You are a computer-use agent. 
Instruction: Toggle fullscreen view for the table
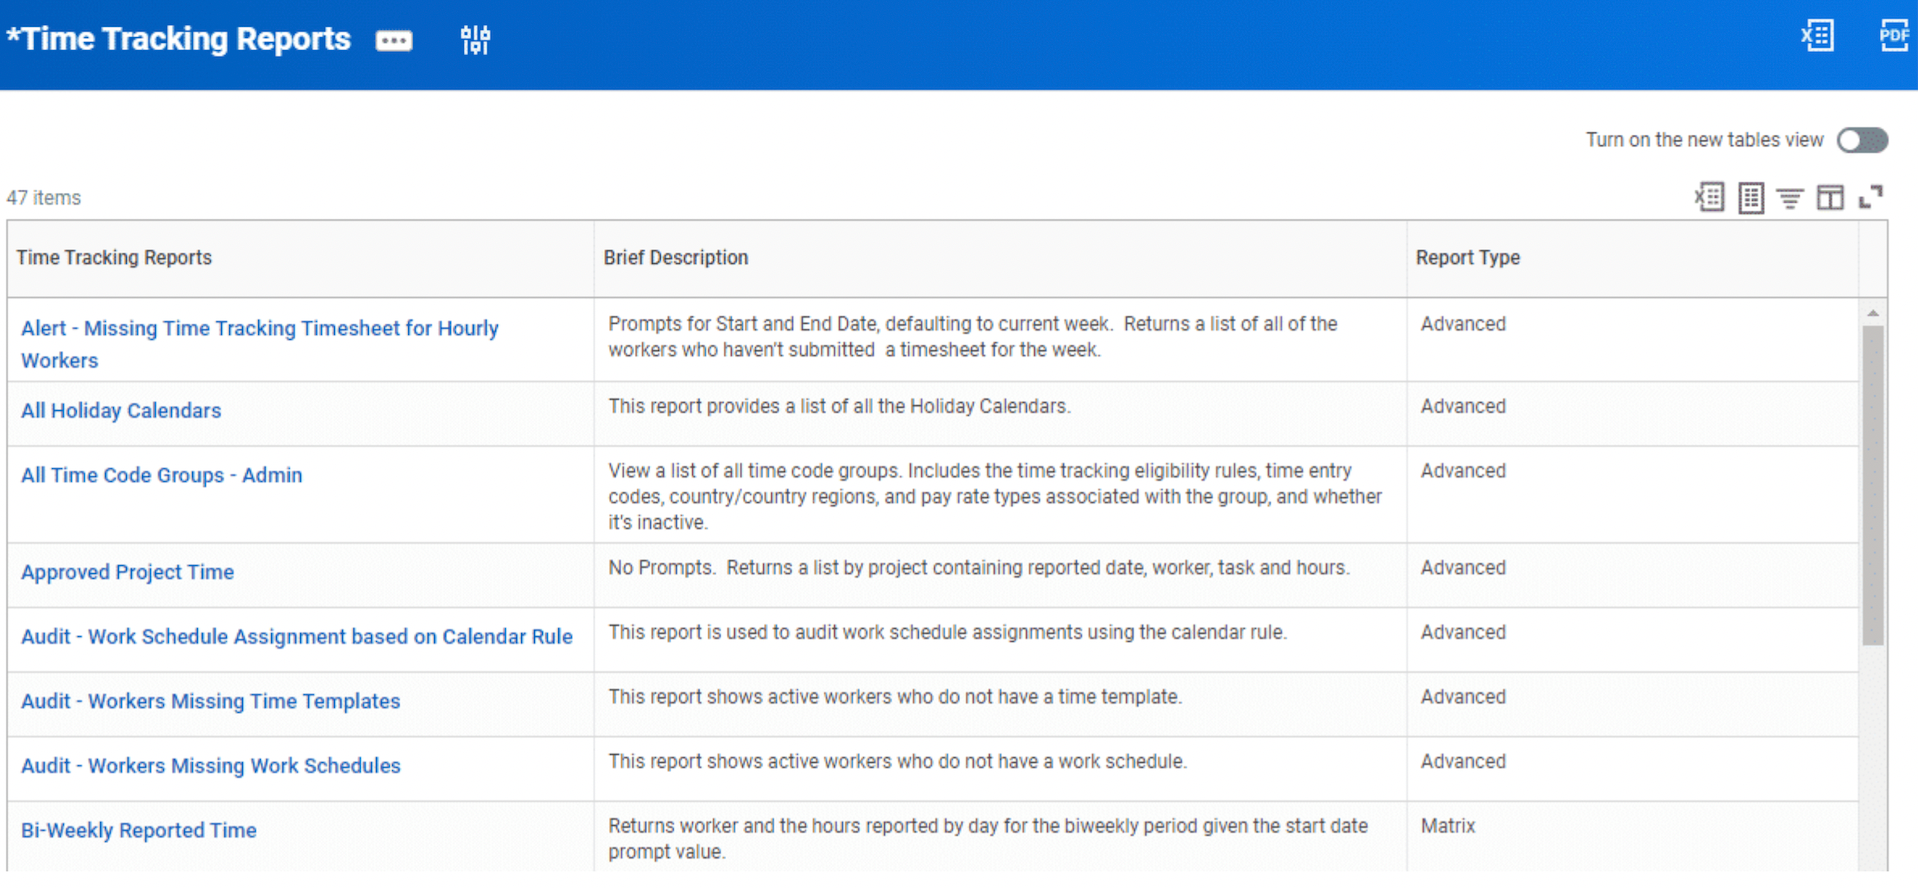click(1870, 197)
